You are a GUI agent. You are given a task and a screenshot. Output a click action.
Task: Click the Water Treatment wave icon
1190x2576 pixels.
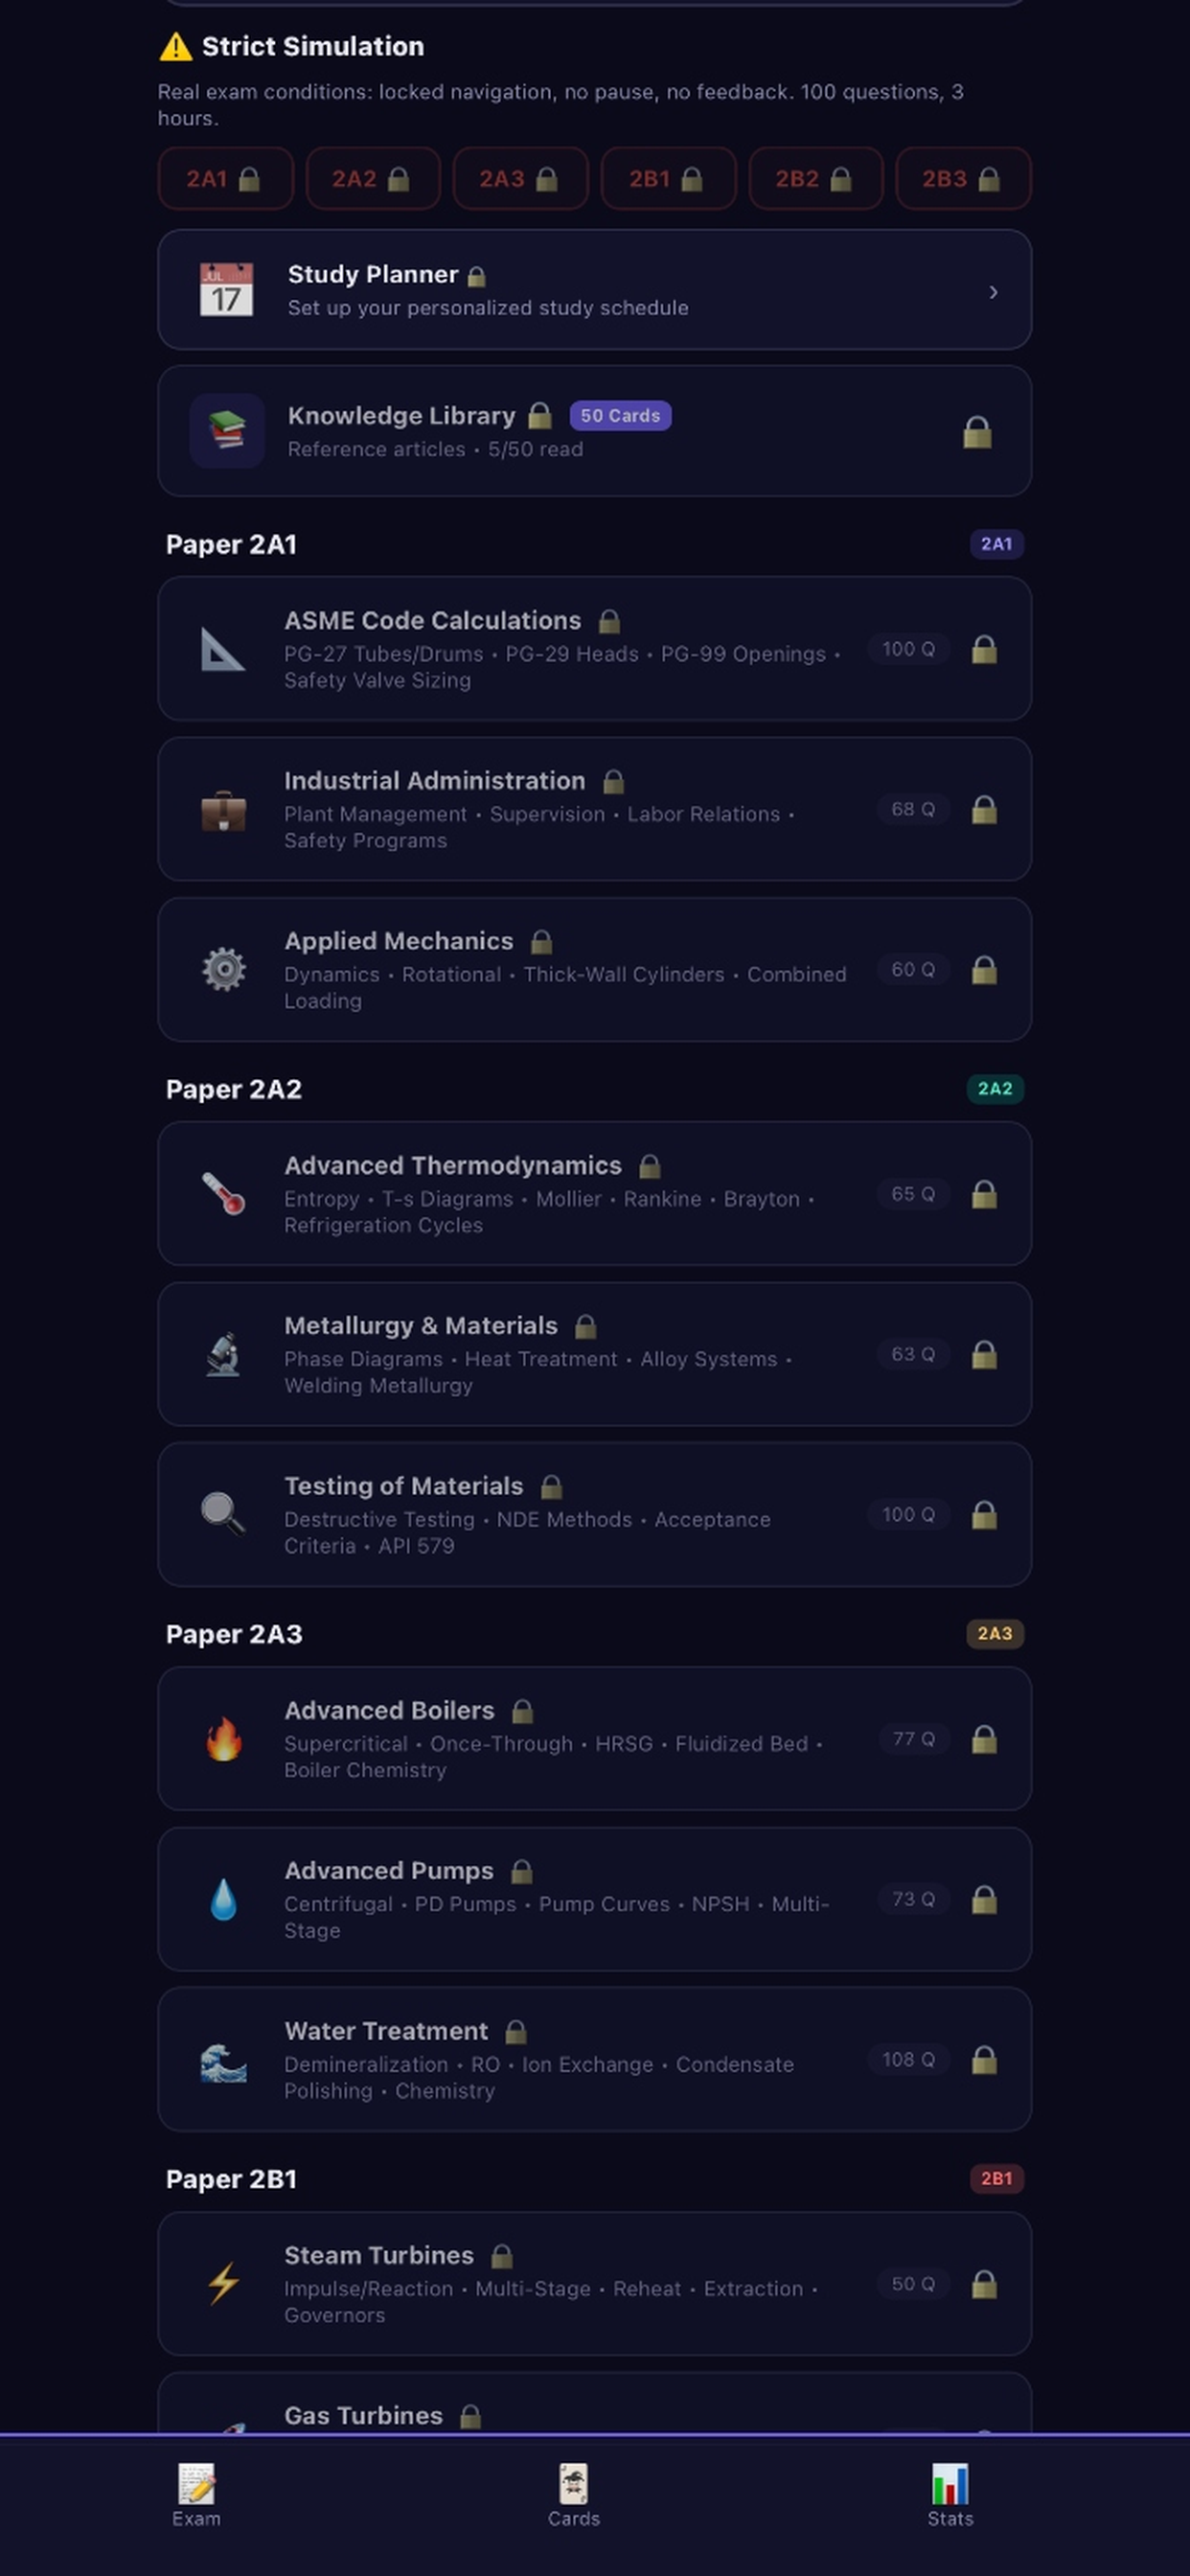point(223,2059)
